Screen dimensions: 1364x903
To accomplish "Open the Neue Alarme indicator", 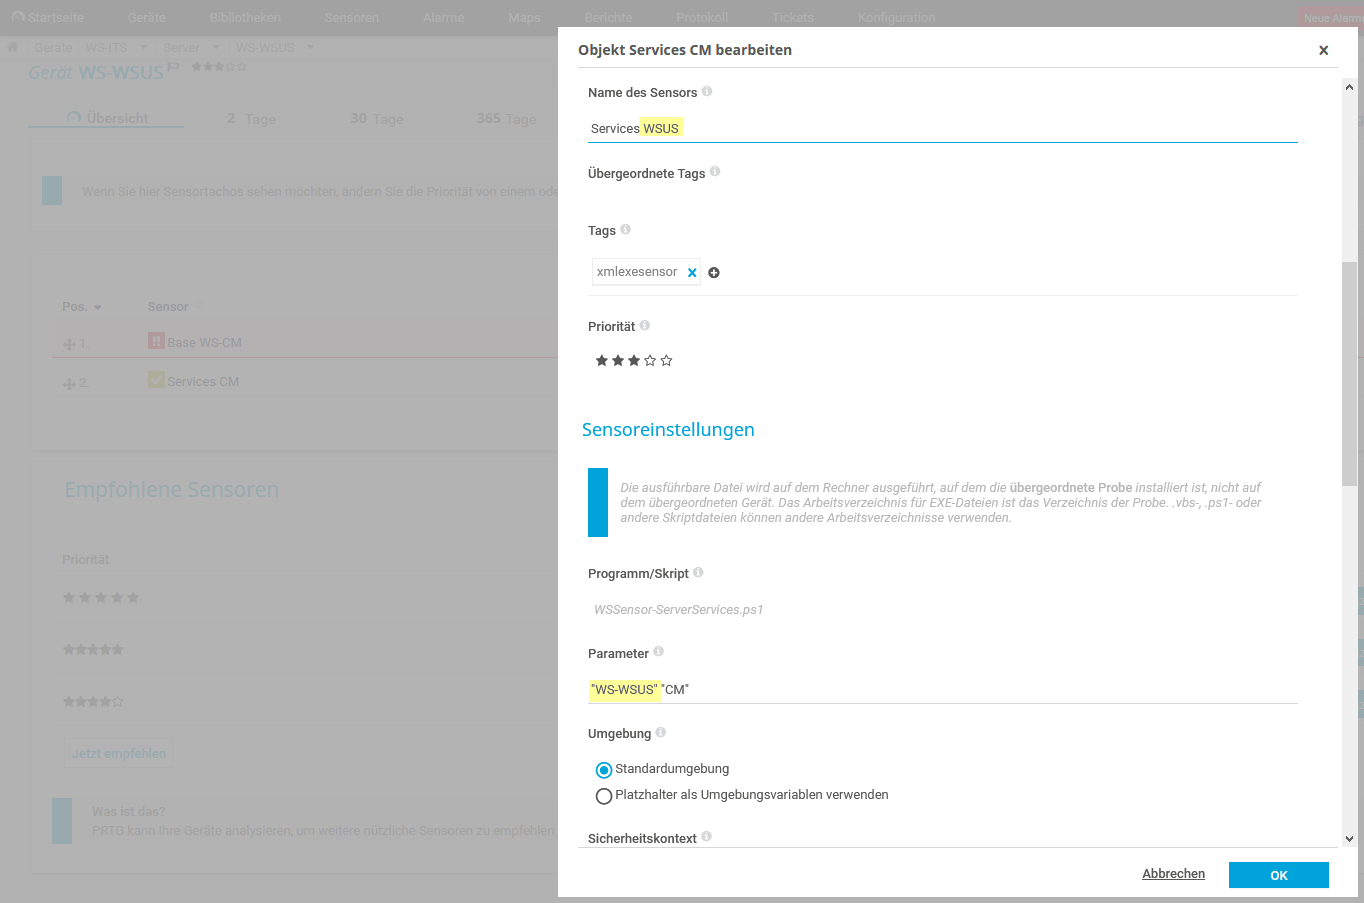I will click(1331, 17).
